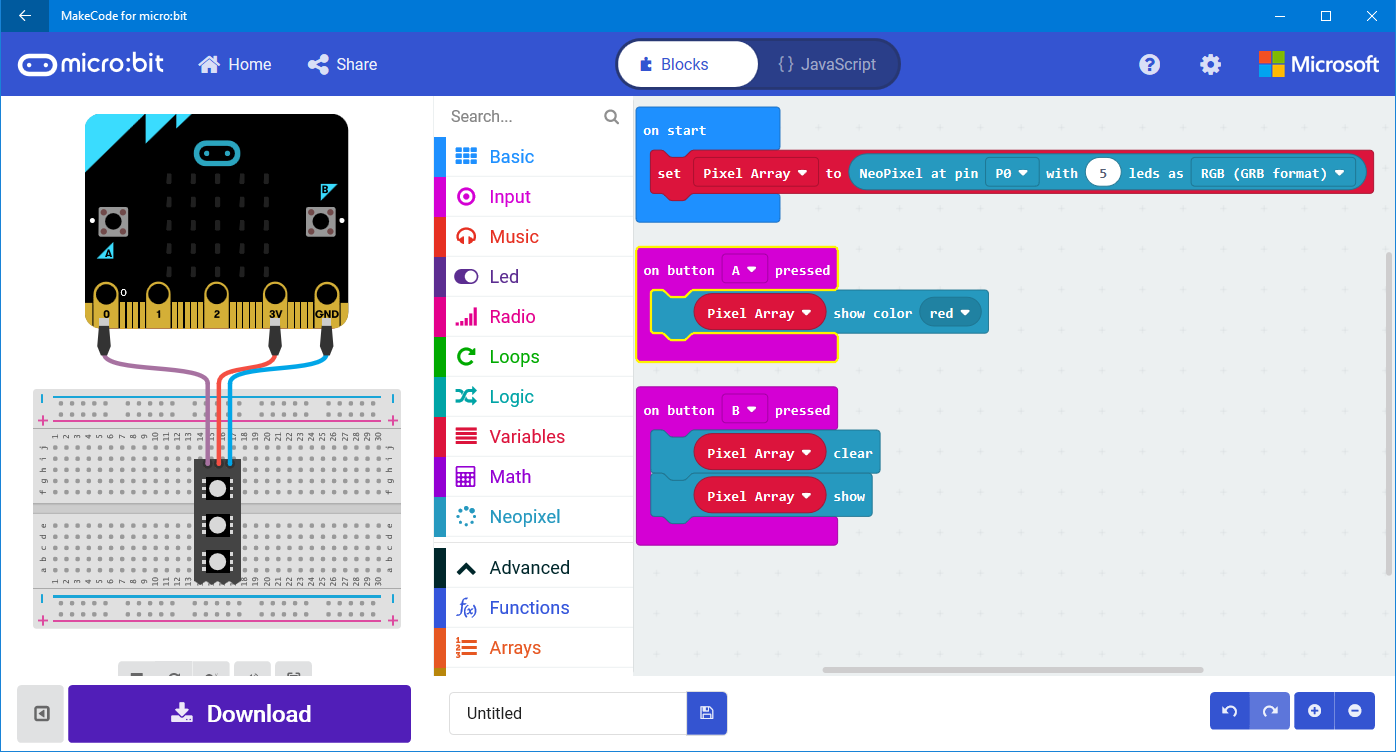Open the Input blocks category

pos(534,196)
